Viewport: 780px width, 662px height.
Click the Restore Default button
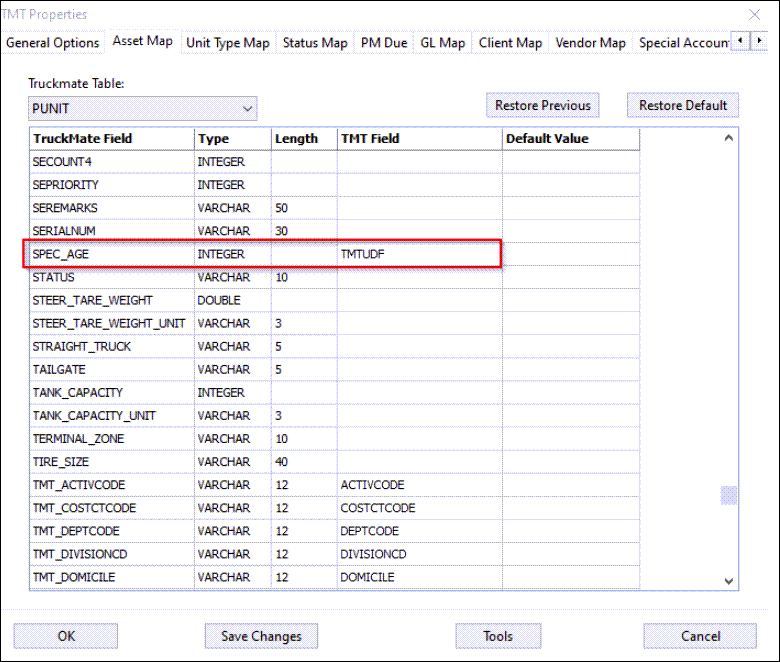pos(683,105)
